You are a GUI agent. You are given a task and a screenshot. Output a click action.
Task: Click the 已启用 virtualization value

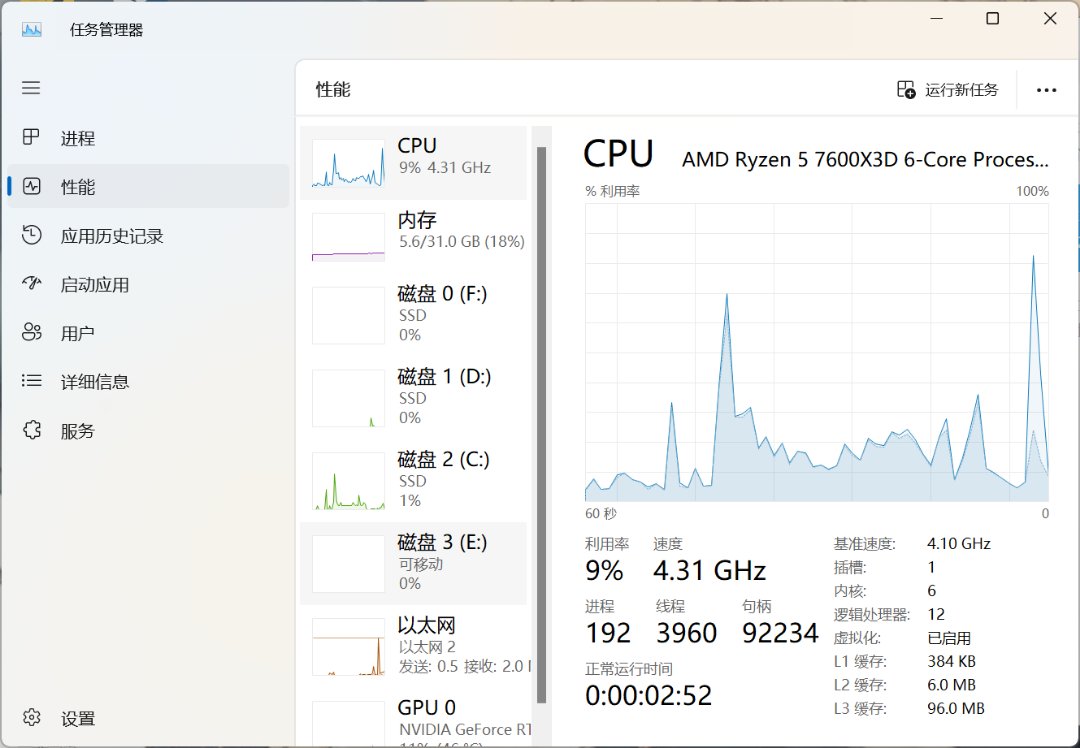[949, 638]
